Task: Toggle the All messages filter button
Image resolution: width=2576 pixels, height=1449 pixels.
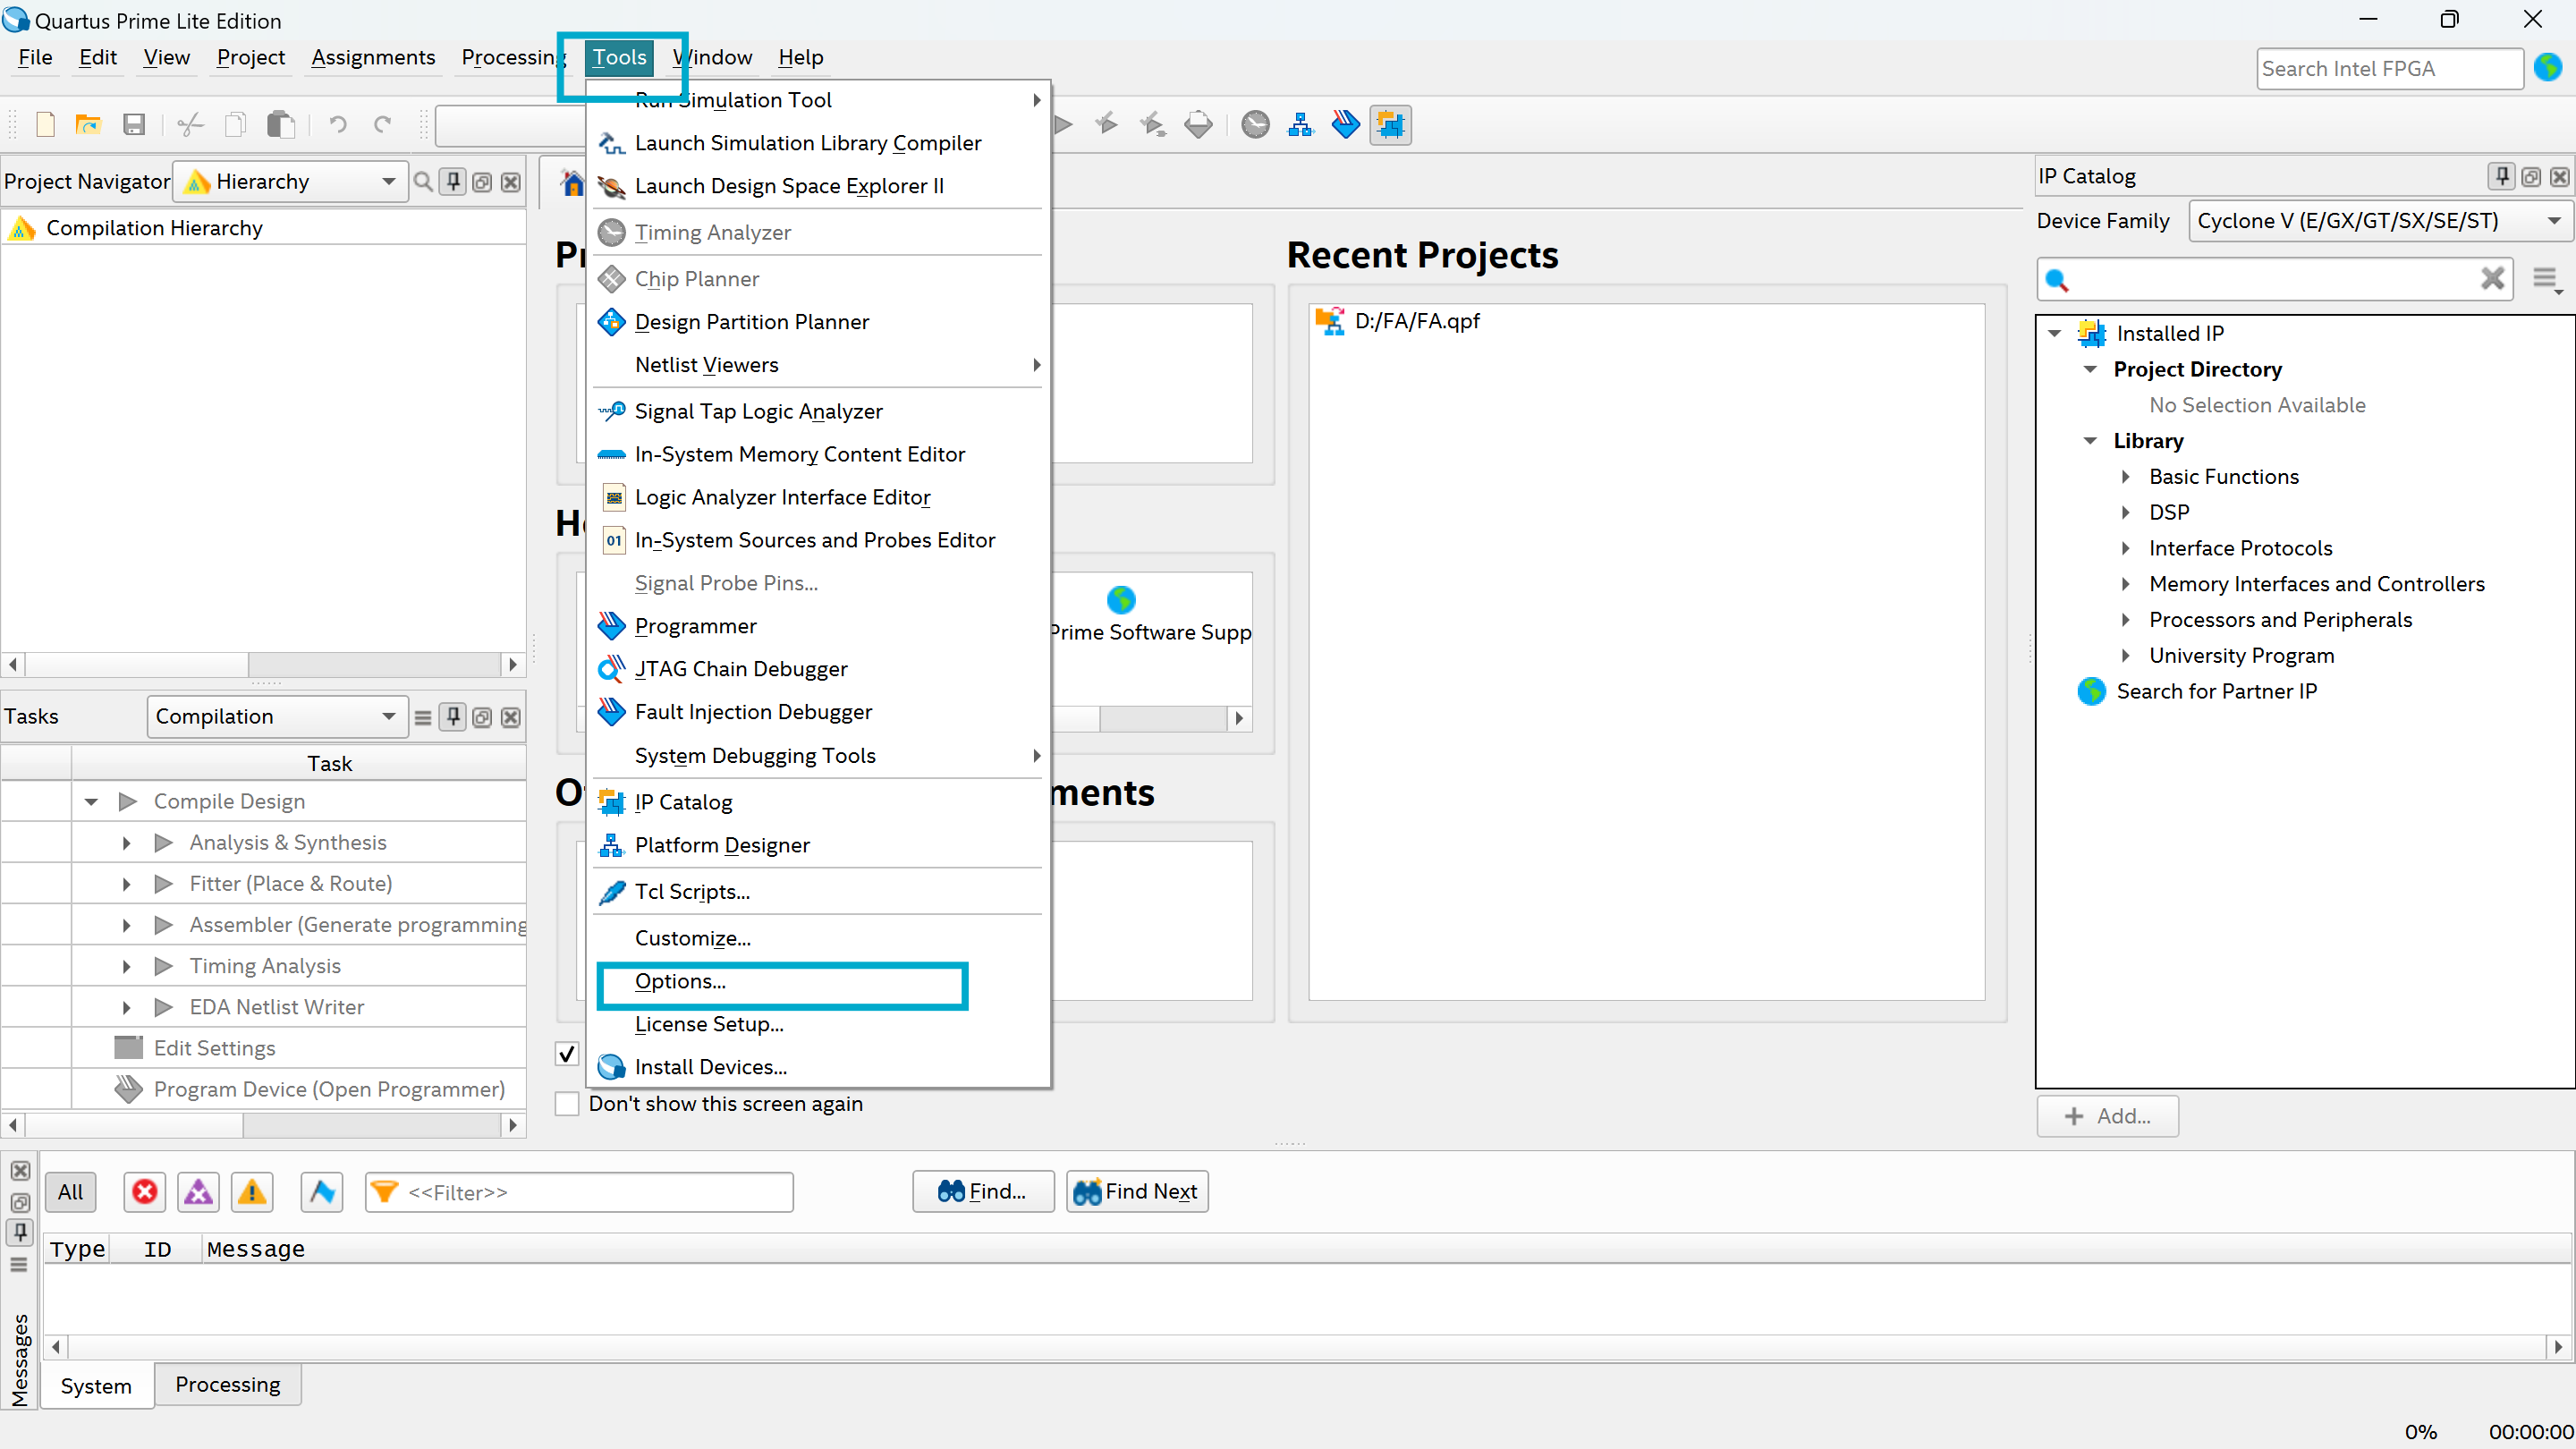Action: 70,1191
